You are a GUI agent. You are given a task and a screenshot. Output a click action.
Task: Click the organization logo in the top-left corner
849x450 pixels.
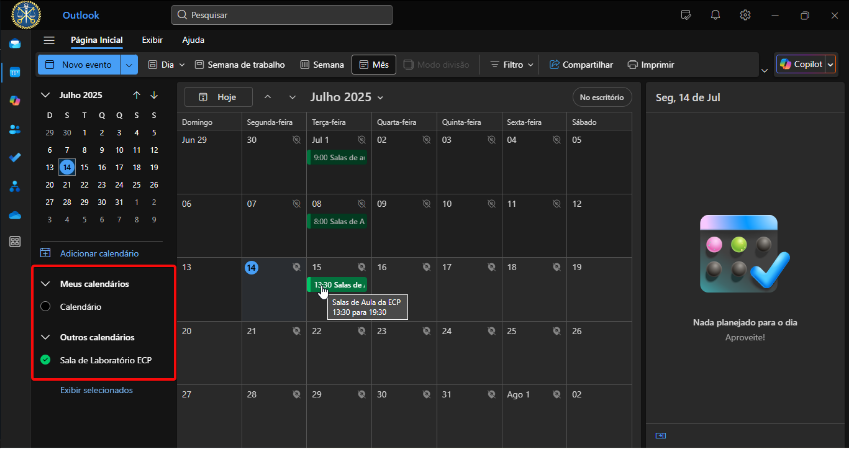coord(26,15)
